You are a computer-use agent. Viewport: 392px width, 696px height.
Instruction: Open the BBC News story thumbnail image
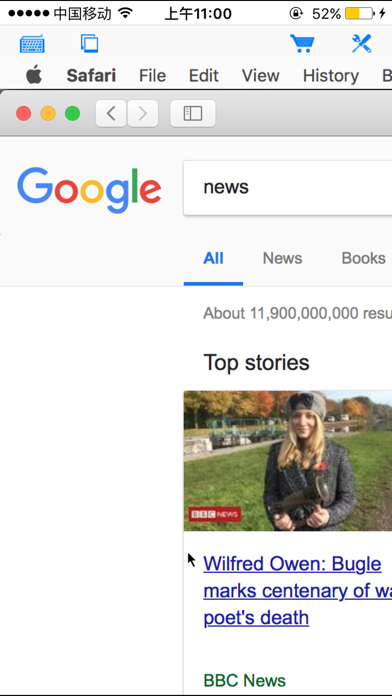click(288, 461)
